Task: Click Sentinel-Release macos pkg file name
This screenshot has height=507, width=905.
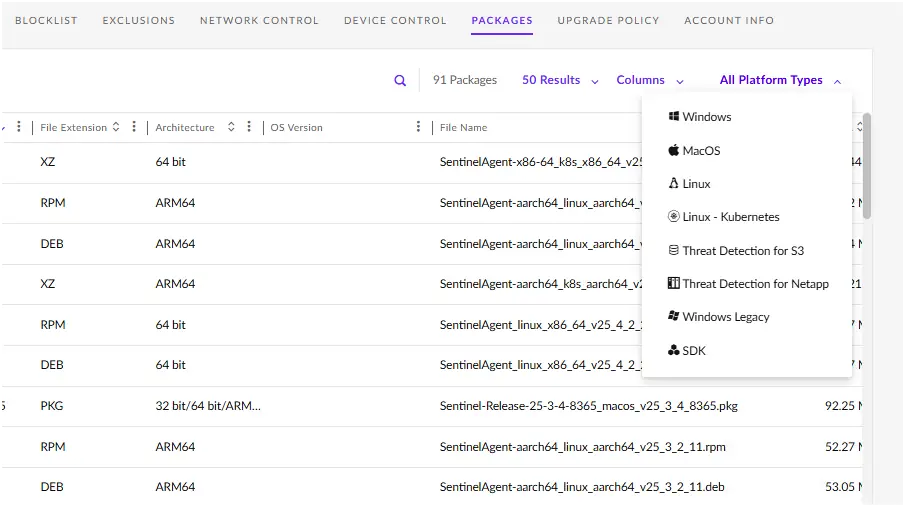Action: (x=589, y=406)
